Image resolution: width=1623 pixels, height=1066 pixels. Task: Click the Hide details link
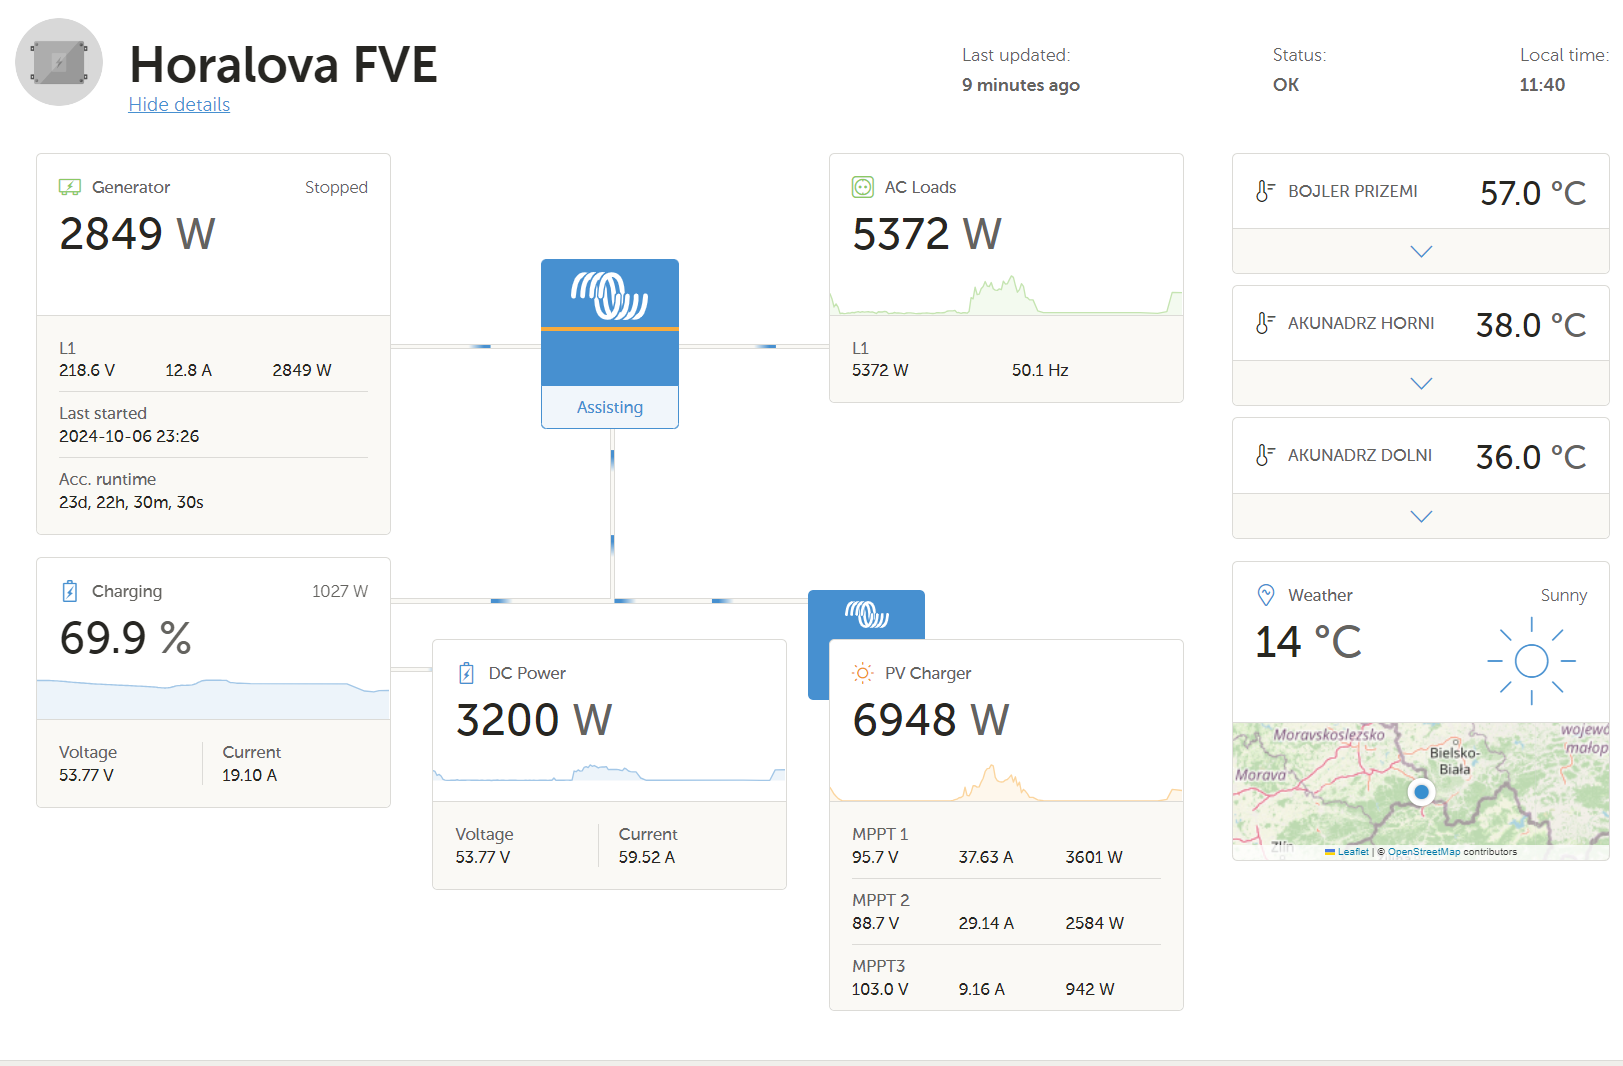coord(179,105)
